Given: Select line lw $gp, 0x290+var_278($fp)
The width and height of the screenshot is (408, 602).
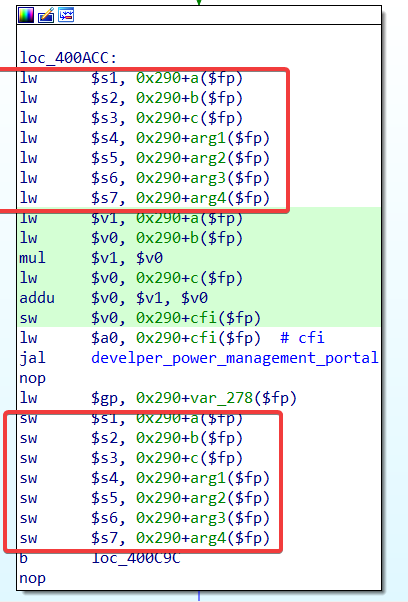Looking at the screenshot, I should [158, 398].
